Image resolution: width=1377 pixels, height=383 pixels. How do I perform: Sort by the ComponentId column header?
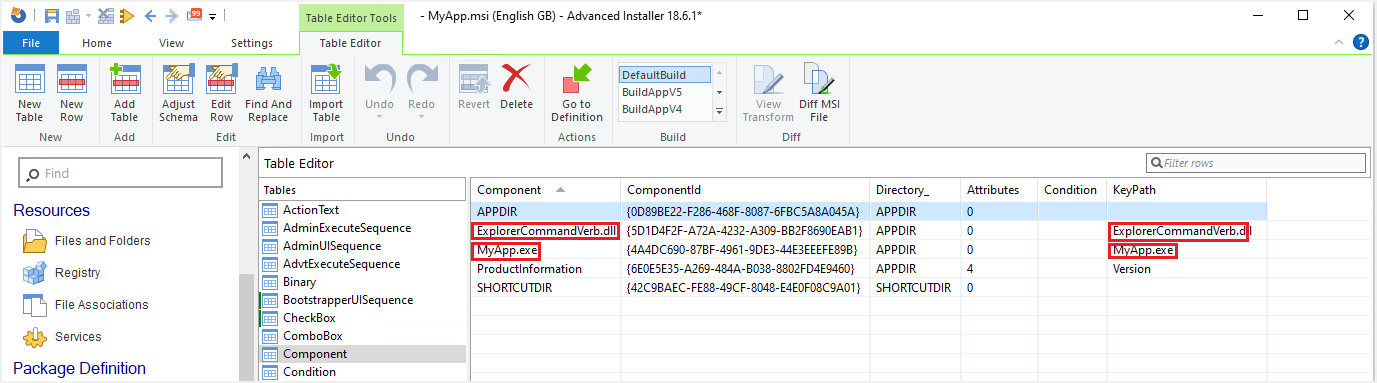(x=745, y=190)
